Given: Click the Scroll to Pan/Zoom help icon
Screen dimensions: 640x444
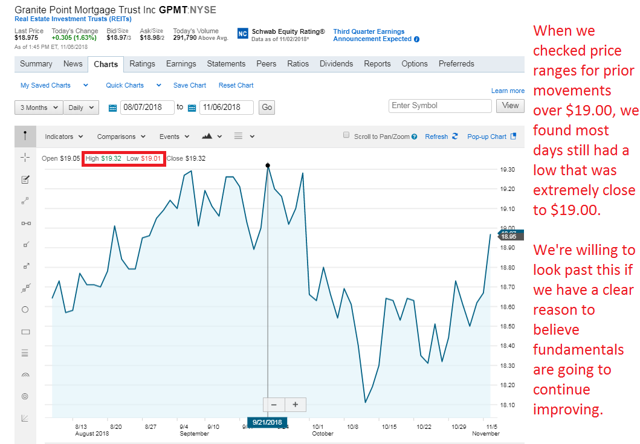Looking at the screenshot, I should [x=414, y=137].
